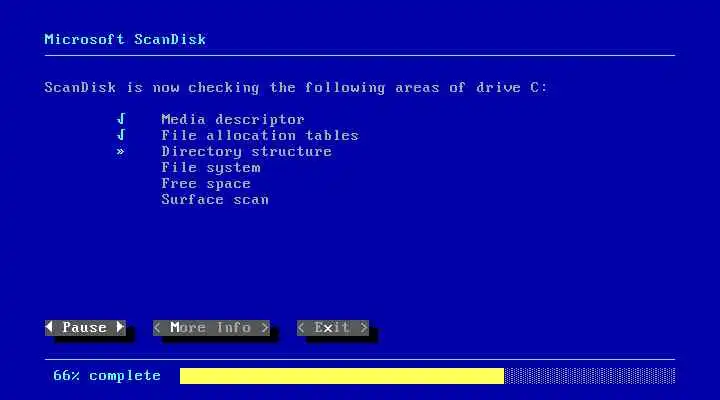Click the » marker beside Directory structure
Screen dimensions: 720x400
pyautogui.click(x=120, y=152)
